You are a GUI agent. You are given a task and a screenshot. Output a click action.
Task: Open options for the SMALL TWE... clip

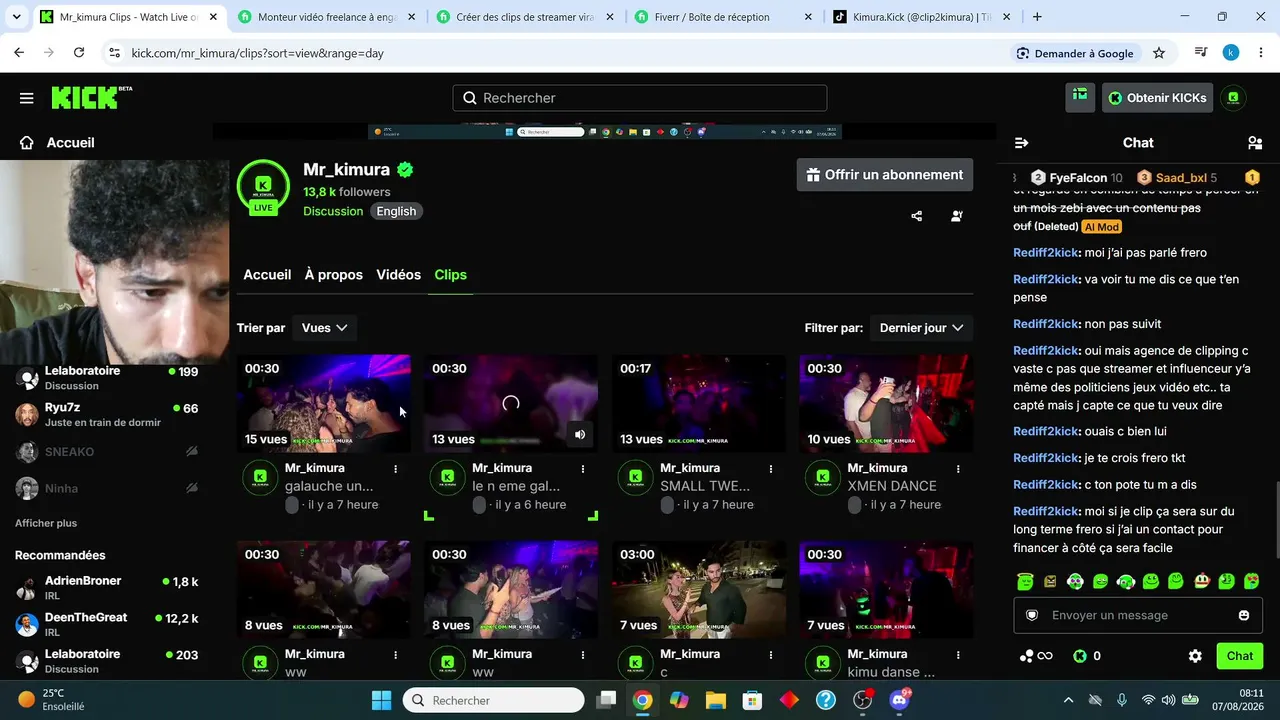point(771,469)
